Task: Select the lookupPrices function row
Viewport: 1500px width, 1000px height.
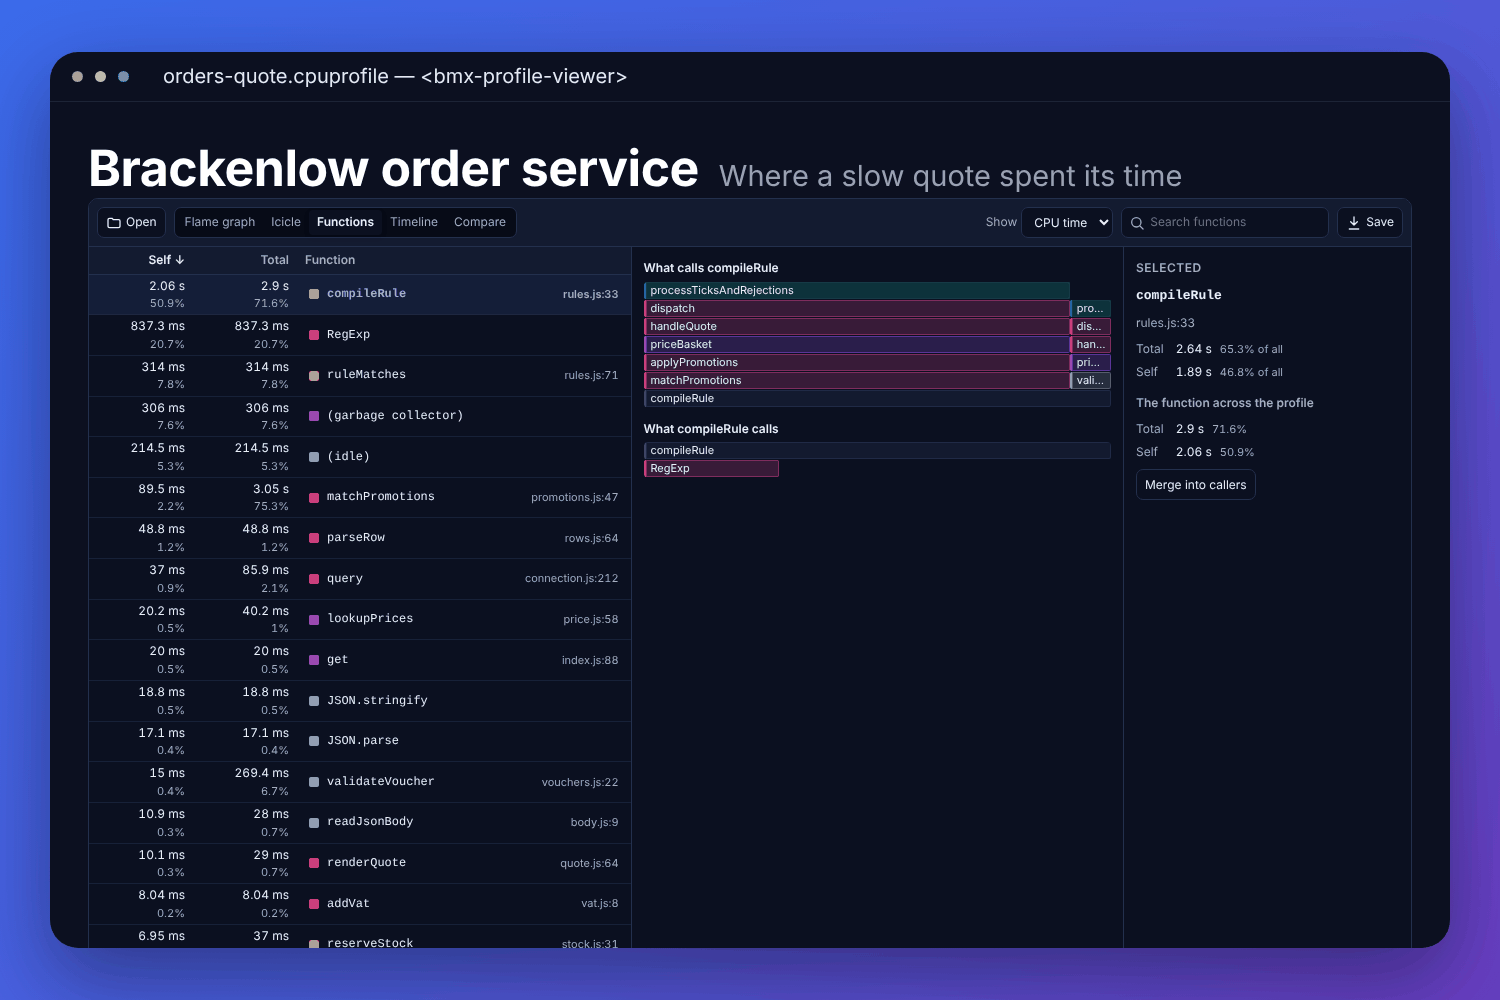Action: pos(360,620)
